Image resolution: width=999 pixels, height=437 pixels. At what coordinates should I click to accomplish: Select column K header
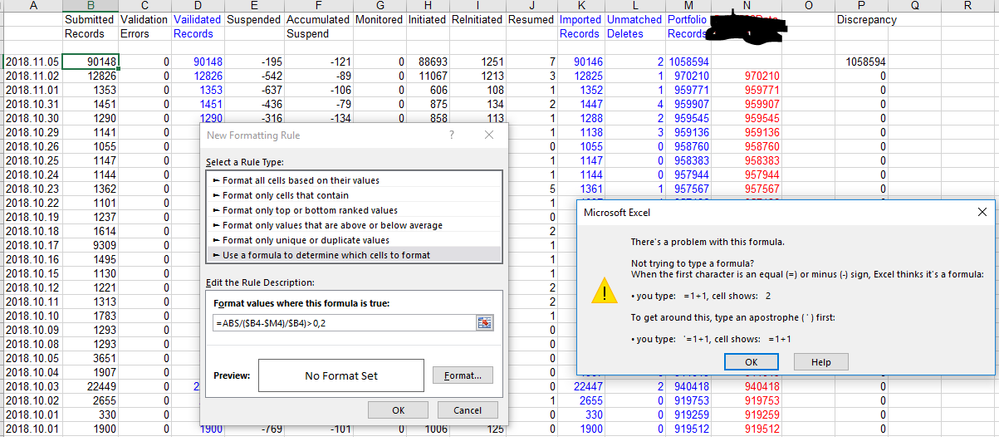pyautogui.click(x=580, y=6)
